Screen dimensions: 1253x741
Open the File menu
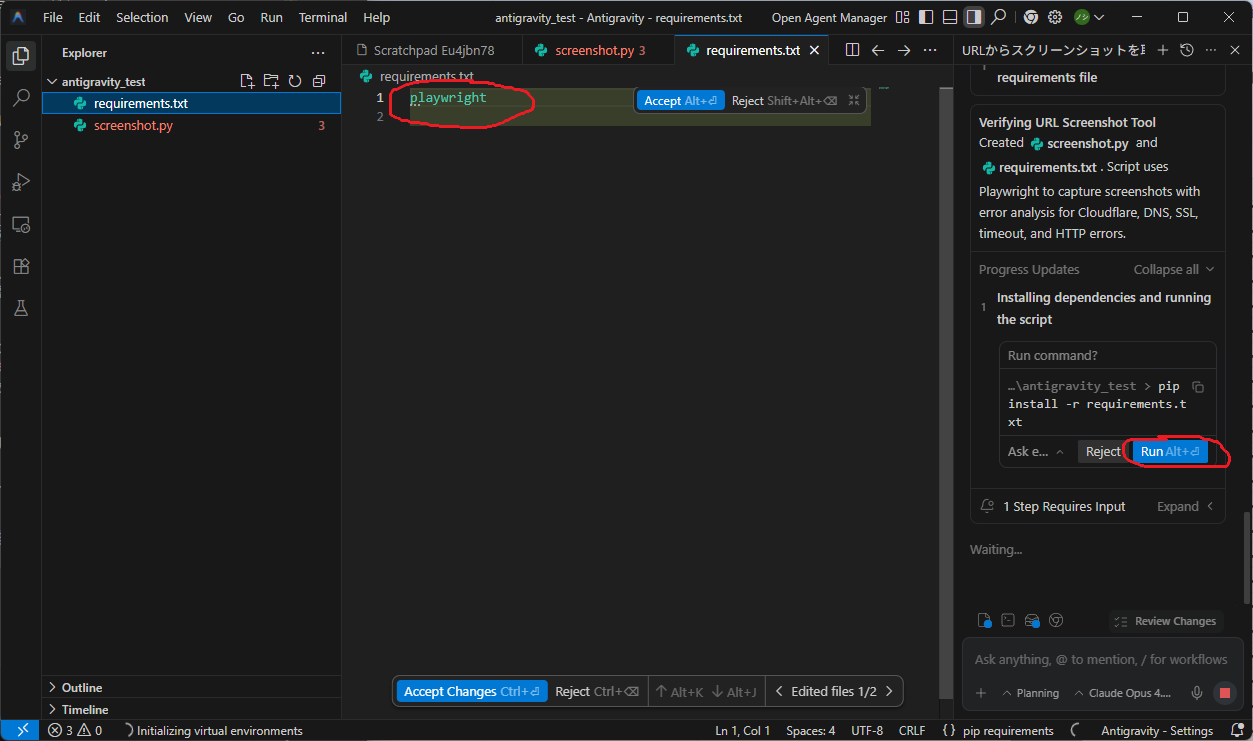pyautogui.click(x=53, y=17)
